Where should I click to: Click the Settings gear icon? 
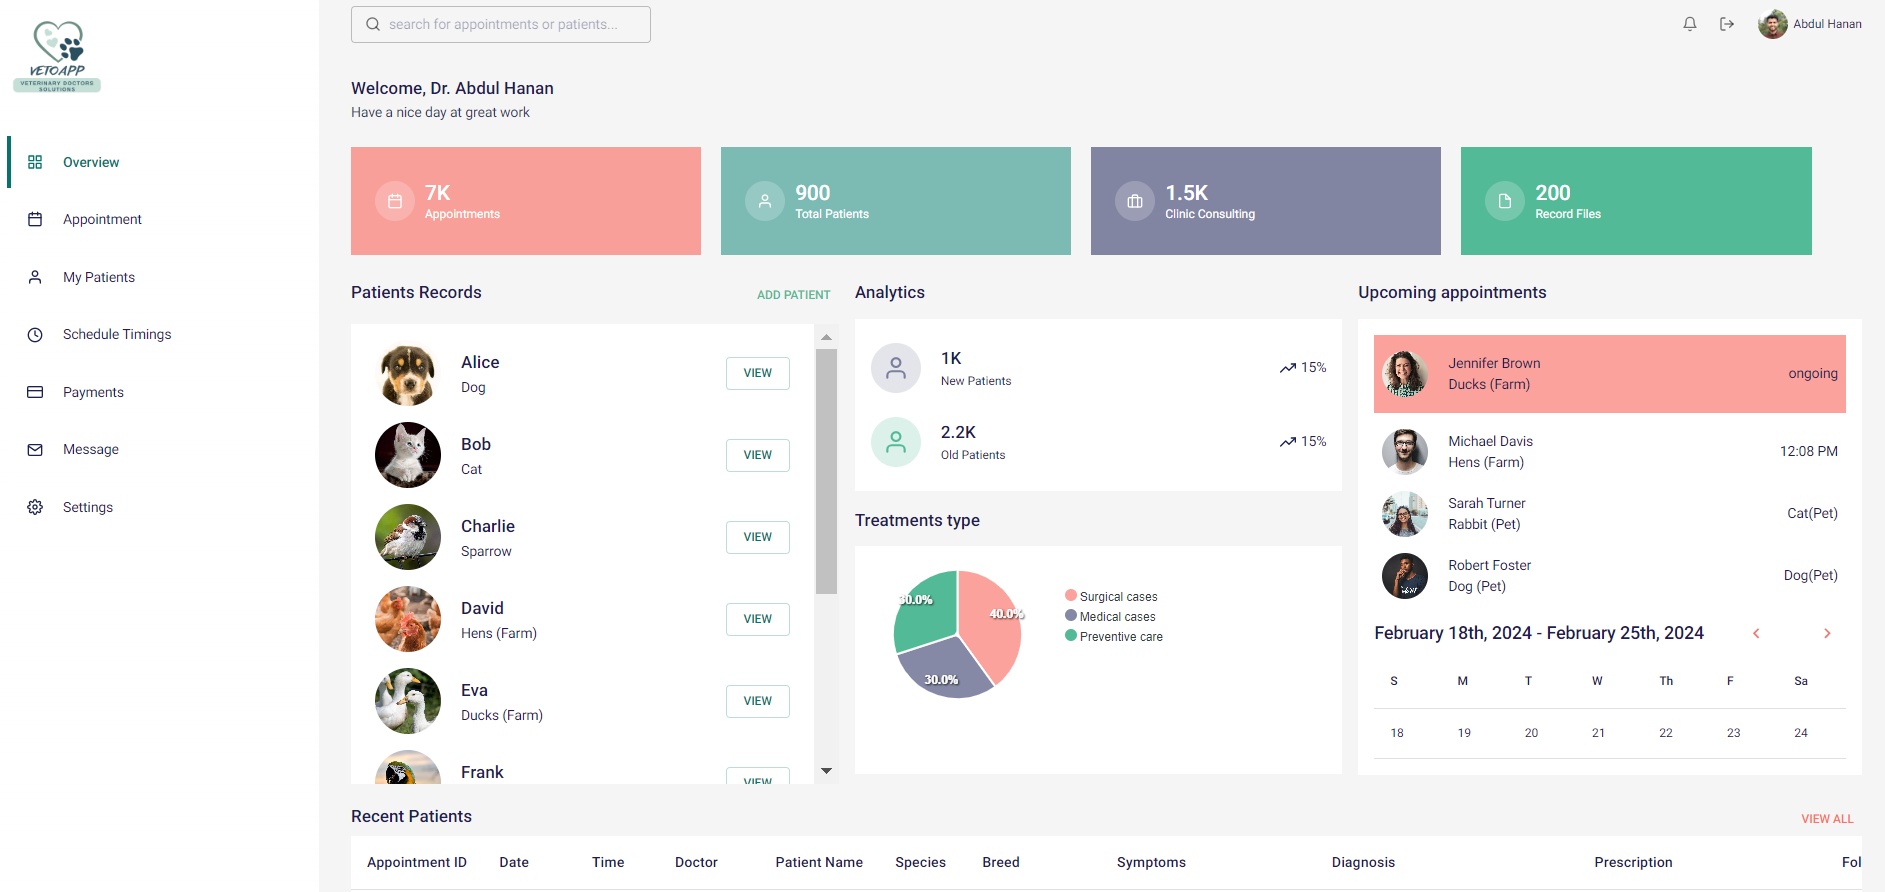click(35, 507)
